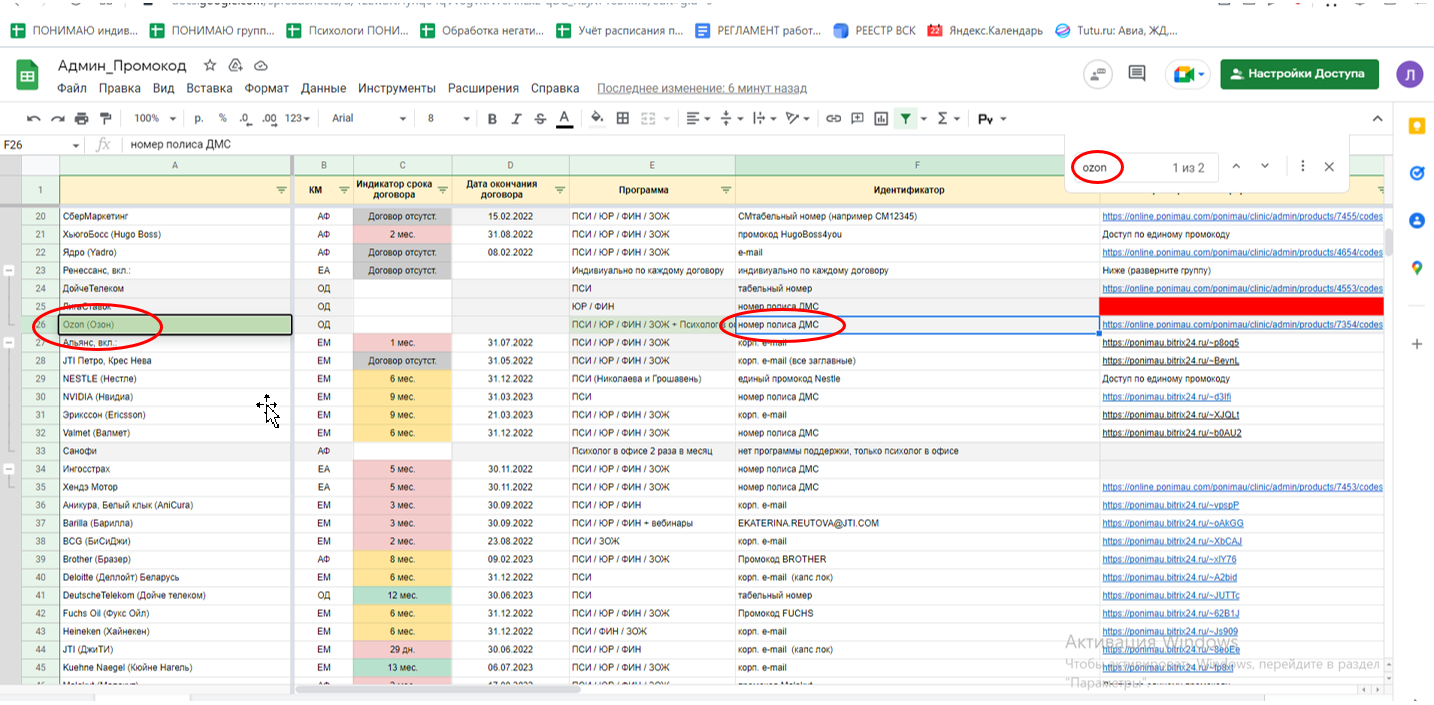This screenshot has width=1434, height=705.
Task: Open the filter dropdown in Программа header
Action: coord(726,190)
